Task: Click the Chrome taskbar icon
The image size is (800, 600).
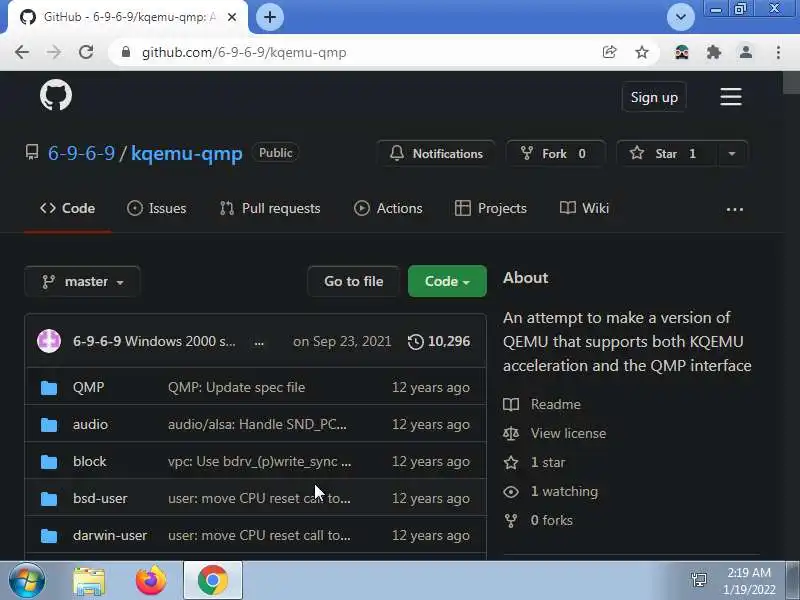Action: pos(213,581)
